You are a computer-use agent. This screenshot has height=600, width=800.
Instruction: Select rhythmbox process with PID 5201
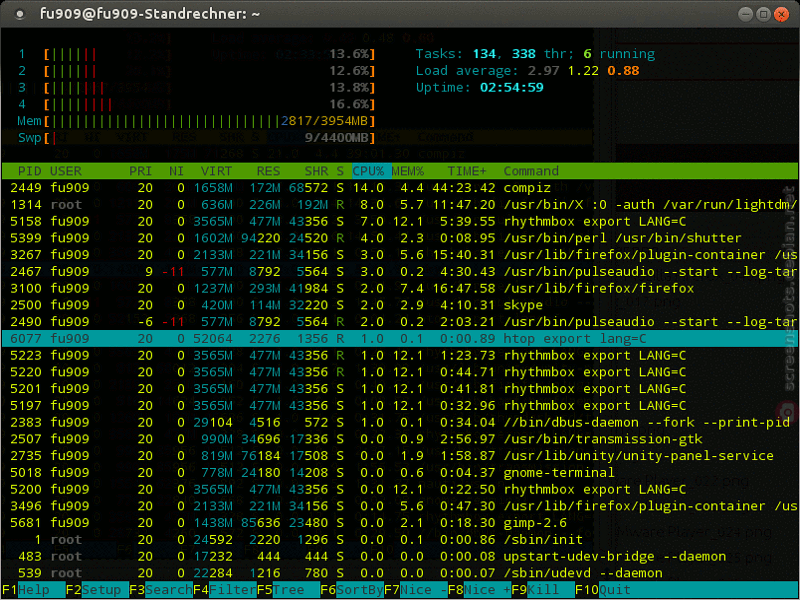click(400, 389)
